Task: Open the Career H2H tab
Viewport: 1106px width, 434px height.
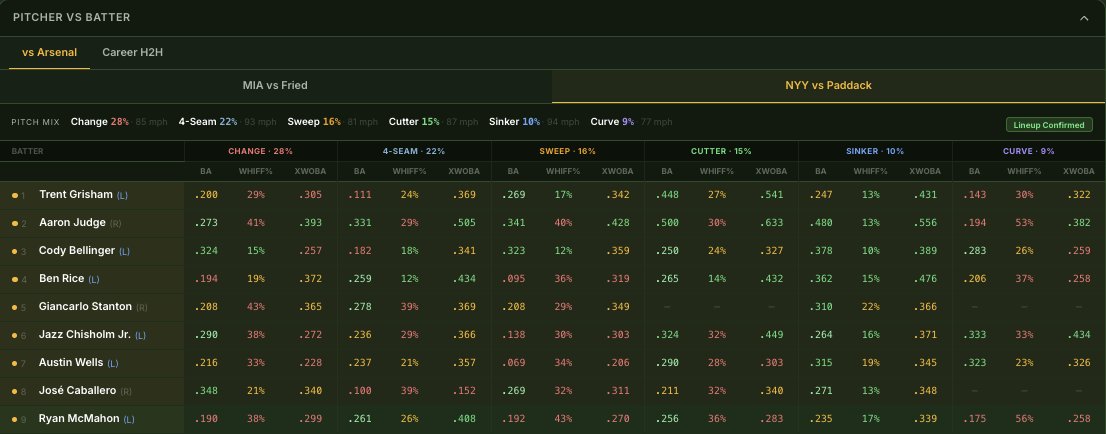Action: tap(133, 52)
